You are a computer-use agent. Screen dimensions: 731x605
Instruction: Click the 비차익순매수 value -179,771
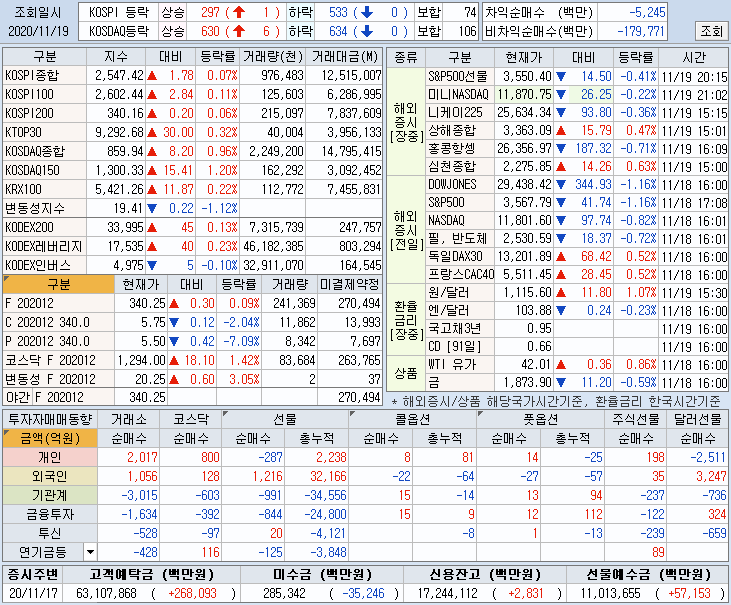[x=632, y=31]
